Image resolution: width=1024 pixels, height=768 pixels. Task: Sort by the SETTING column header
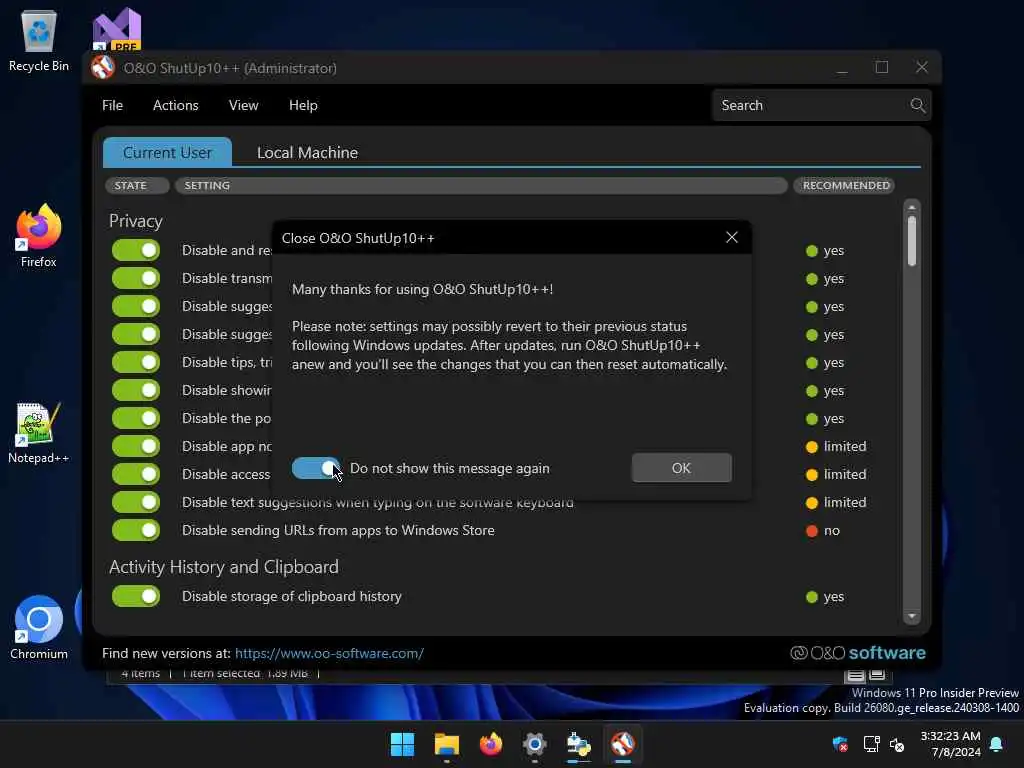click(x=481, y=185)
